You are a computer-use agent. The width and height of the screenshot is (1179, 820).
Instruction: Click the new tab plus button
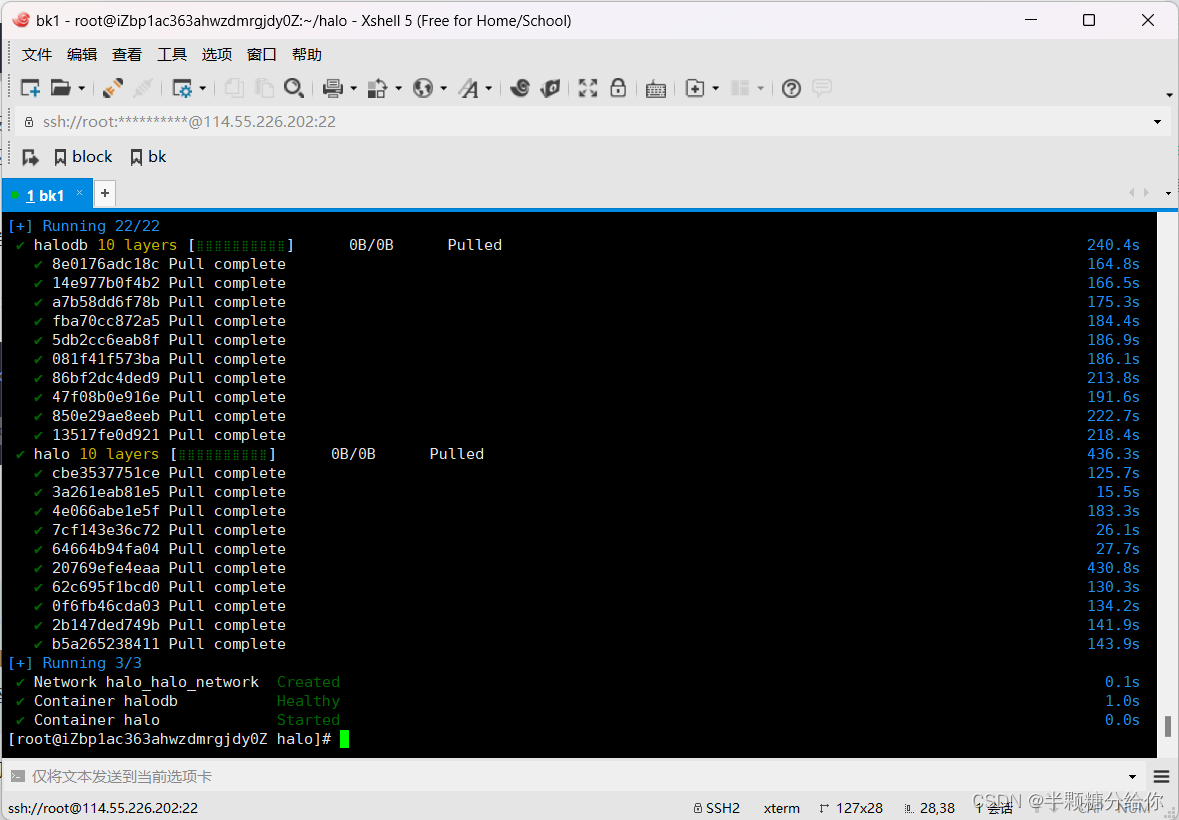click(104, 193)
